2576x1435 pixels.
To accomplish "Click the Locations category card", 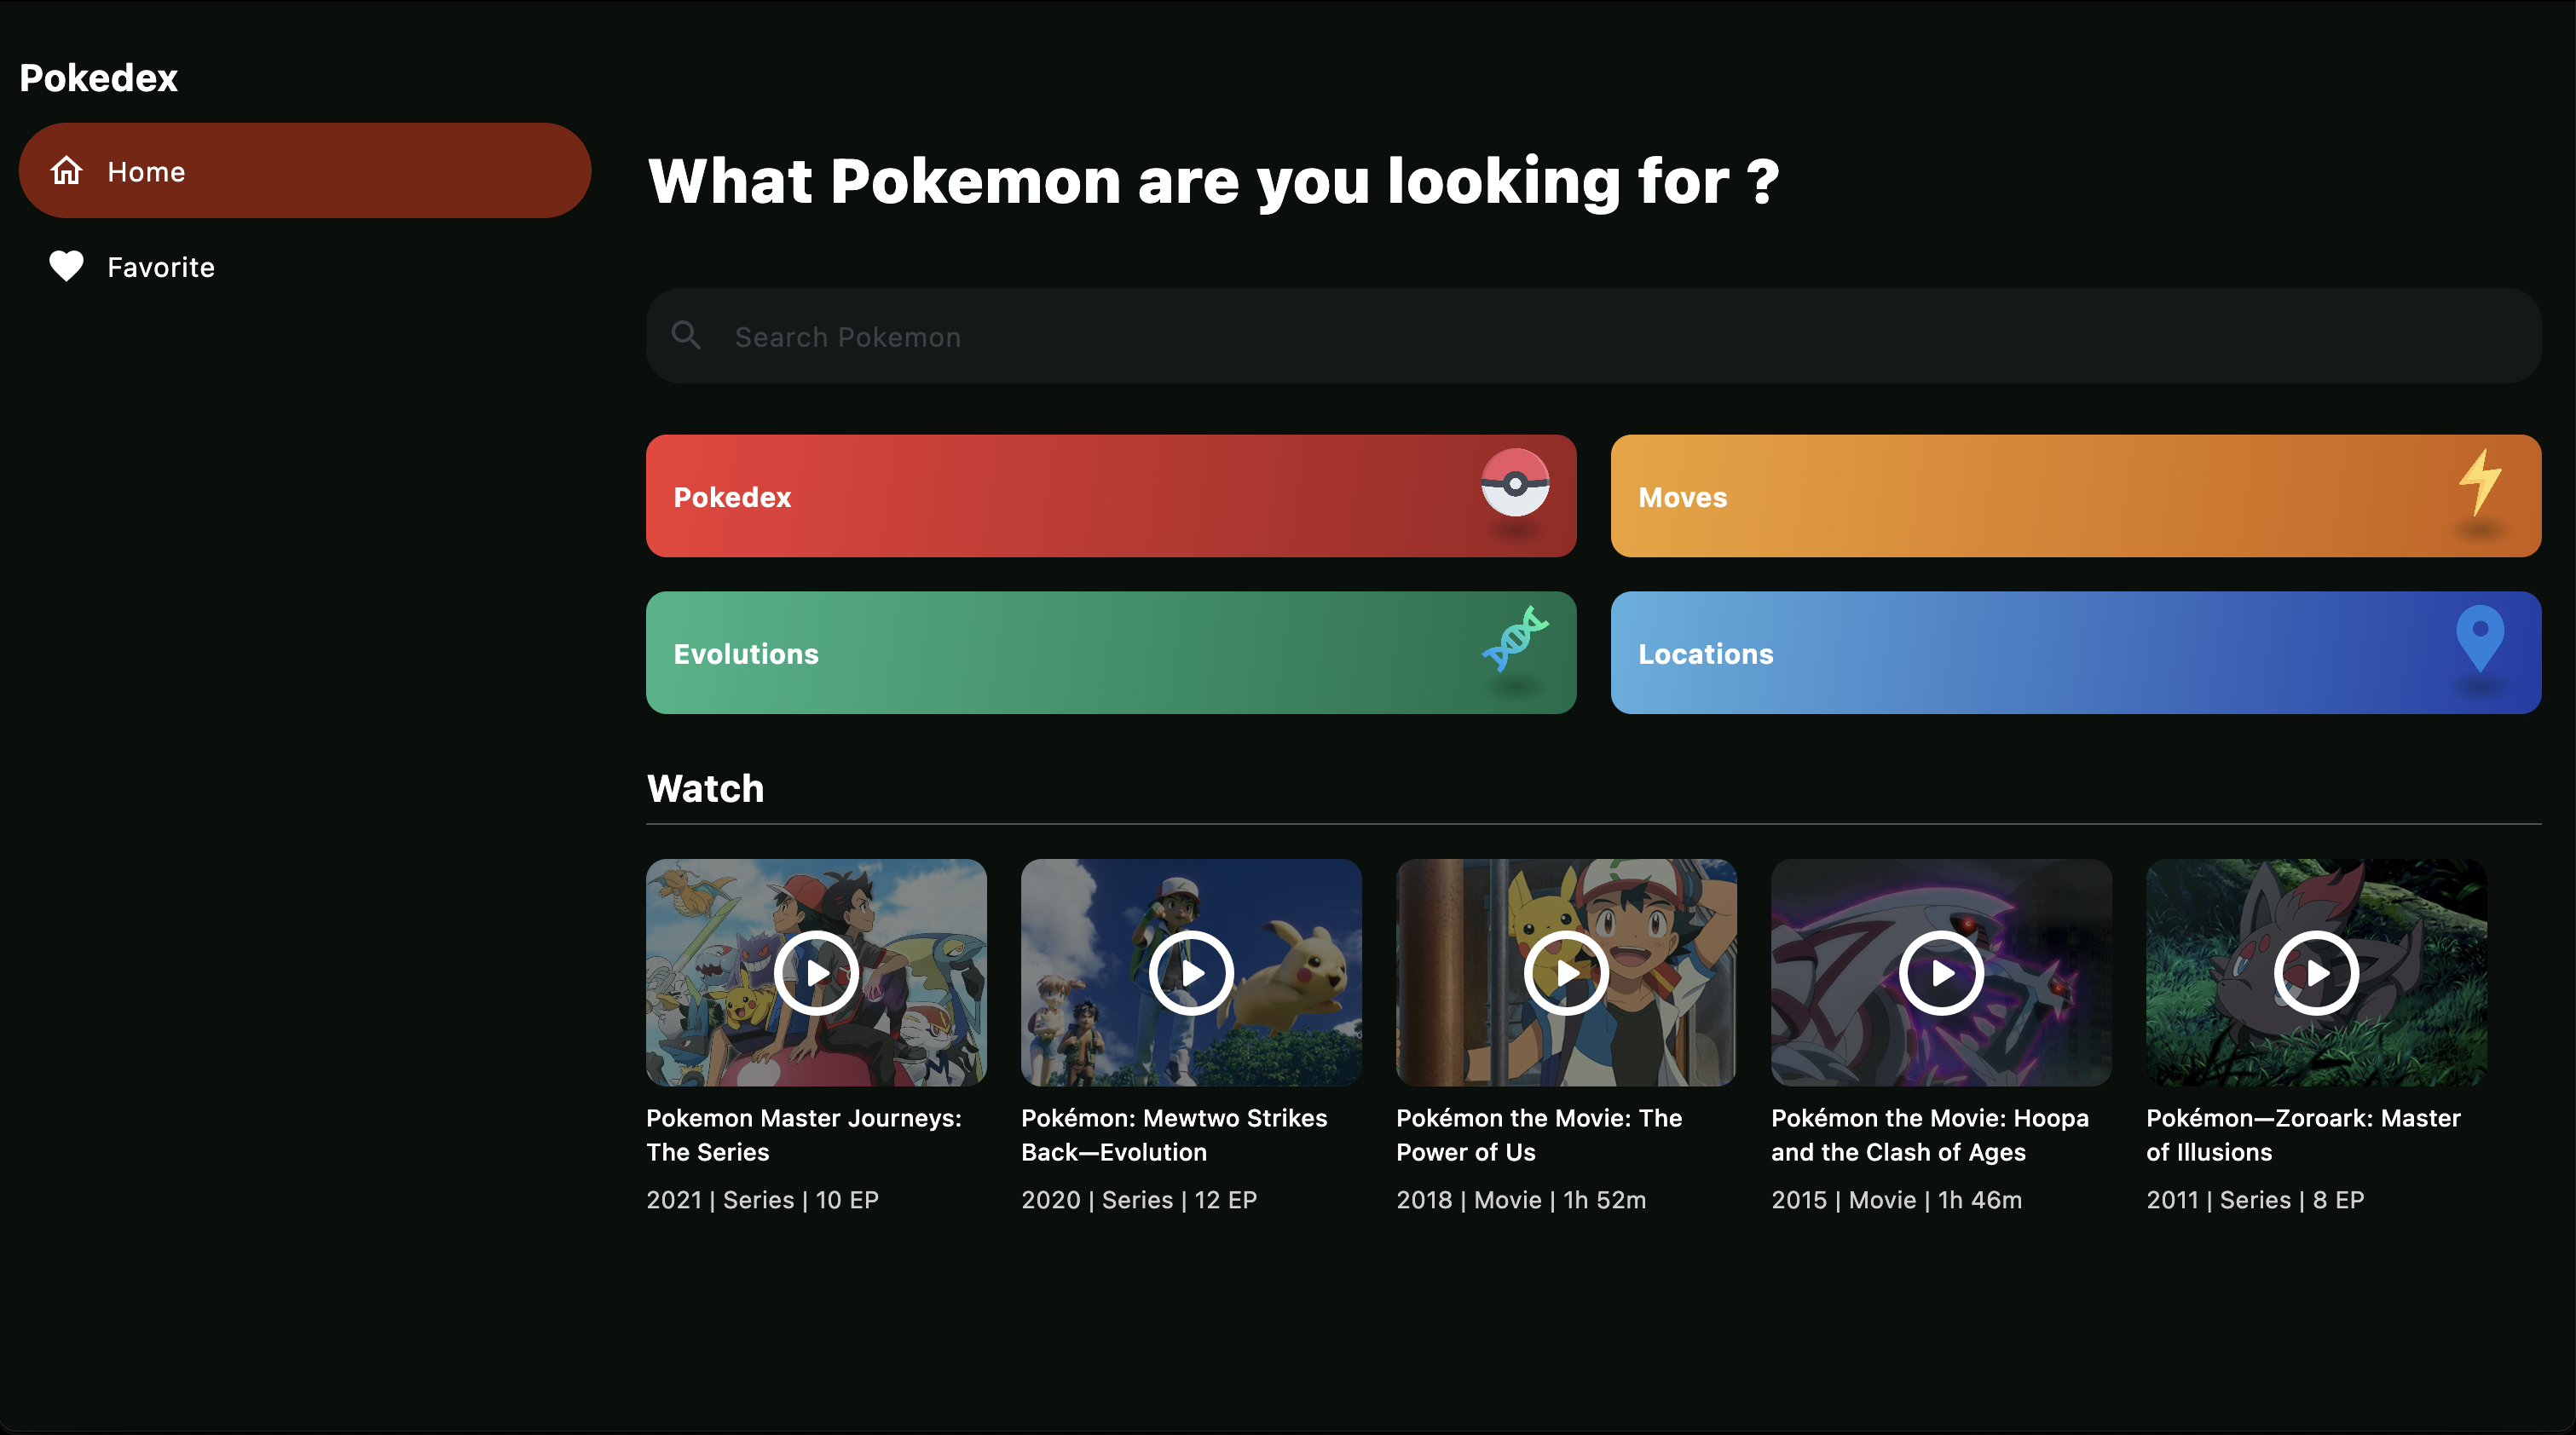I will [2076, 652].
